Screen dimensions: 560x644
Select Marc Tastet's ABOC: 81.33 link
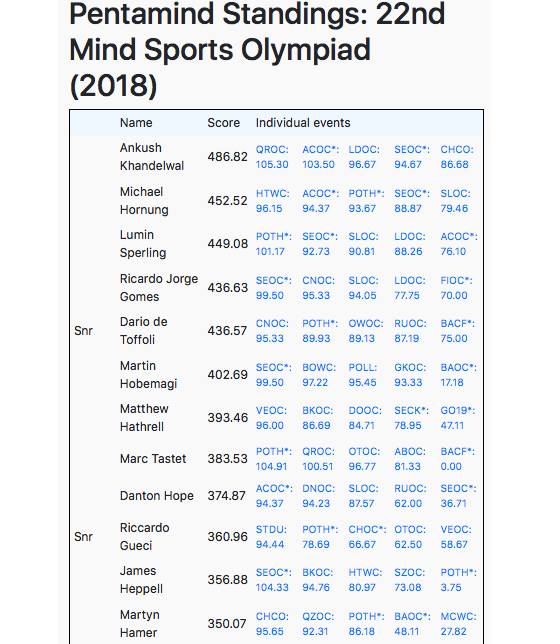coord(410,459)
